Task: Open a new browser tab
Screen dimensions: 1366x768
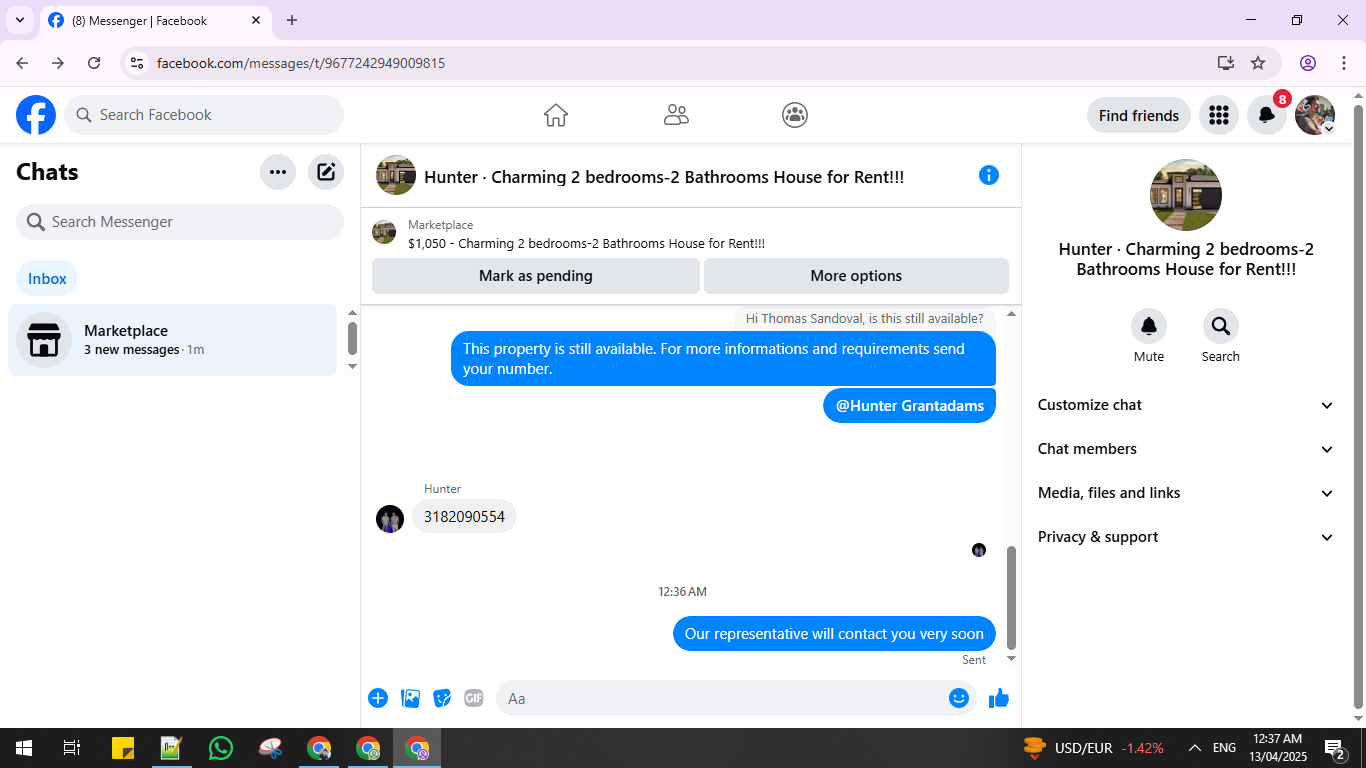Action: click(292, 20)
